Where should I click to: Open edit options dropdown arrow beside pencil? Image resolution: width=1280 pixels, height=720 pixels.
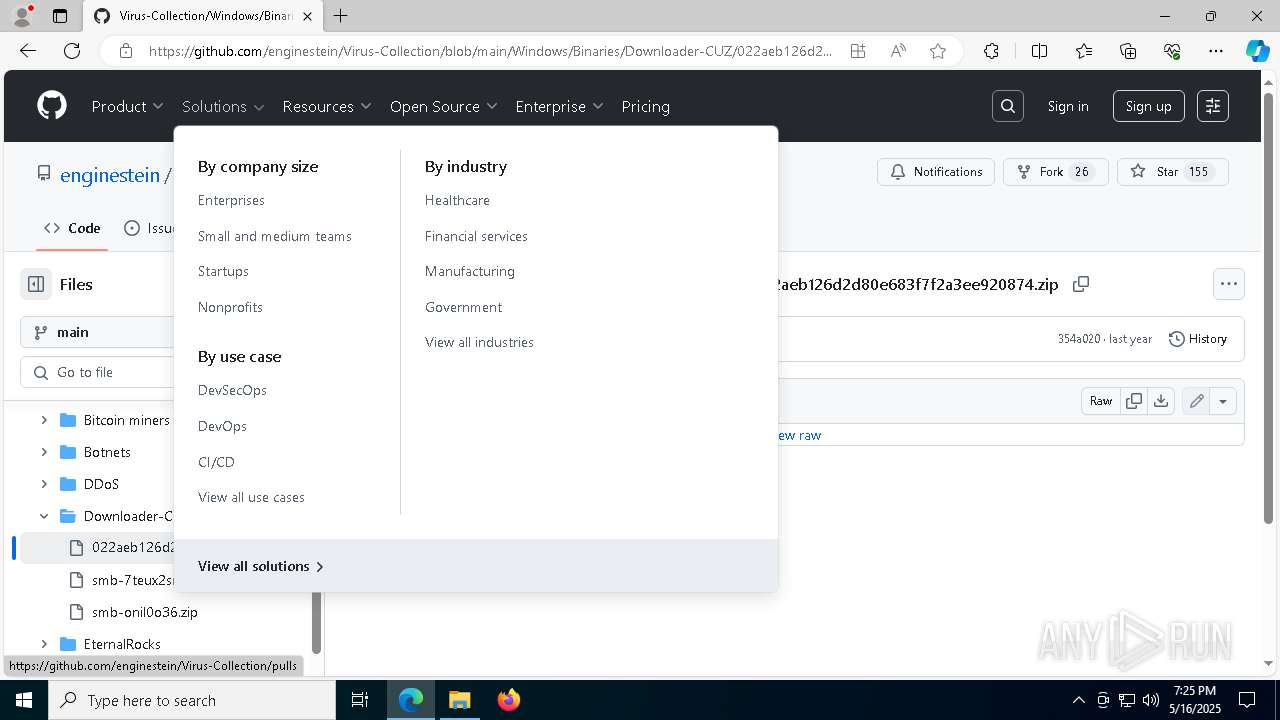pyautogui.click(x=1223, y=401)
